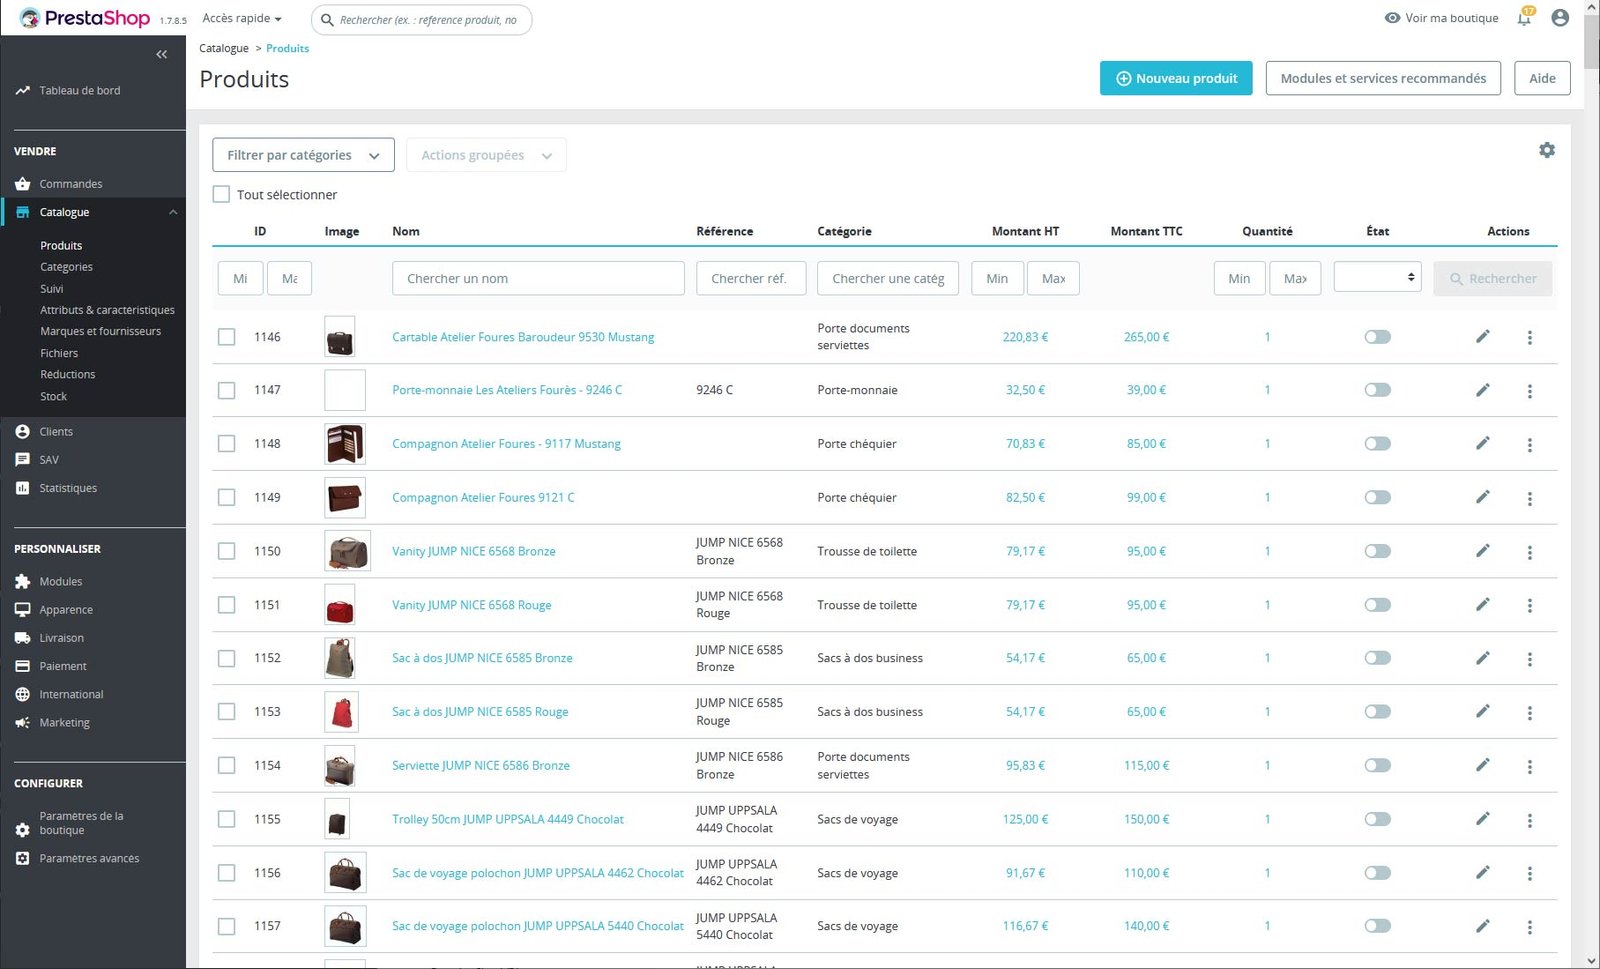This screenshot has width=1600, height=969.
Task: Open the Accès rapide dropdown
Action: tap(242, 18)
